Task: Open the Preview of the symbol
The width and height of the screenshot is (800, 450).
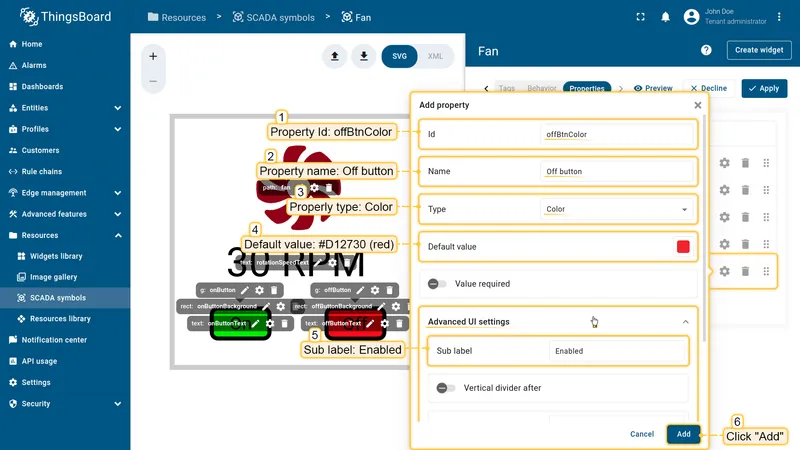Action: [653, 88]
